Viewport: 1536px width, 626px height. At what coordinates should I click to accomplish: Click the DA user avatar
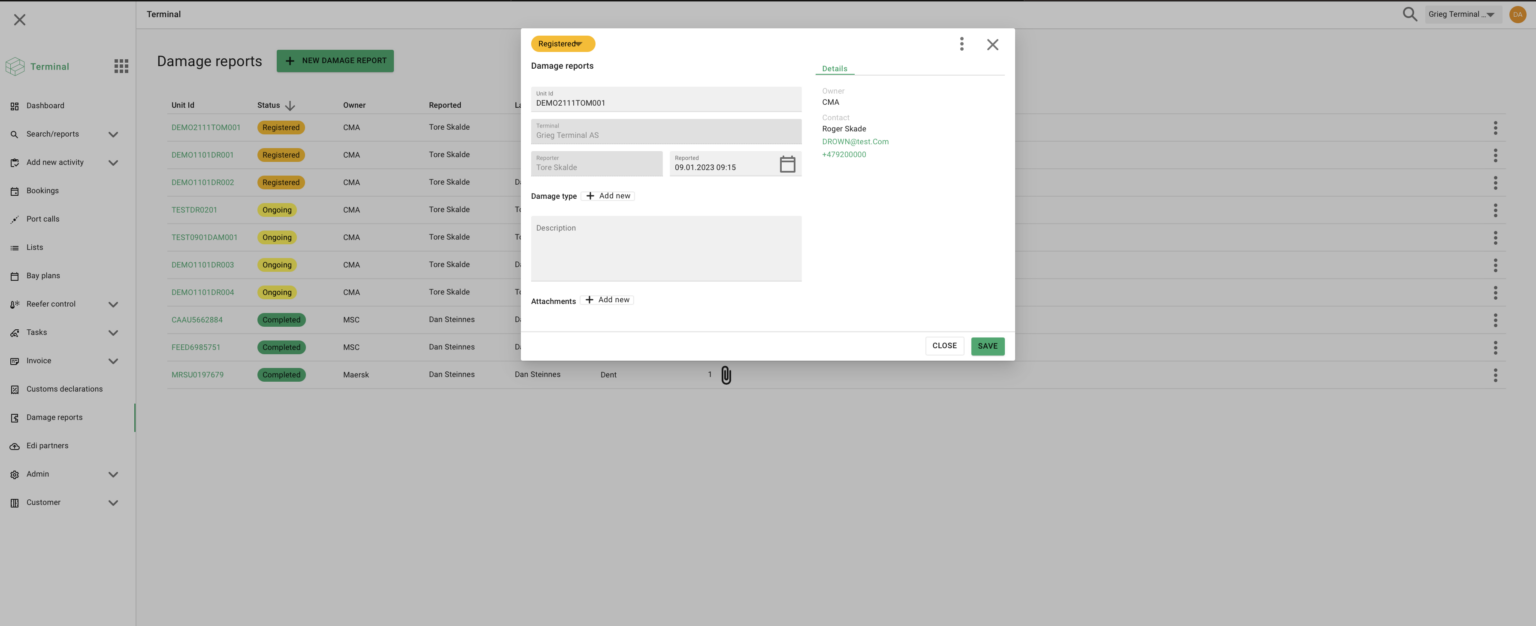click(1518, 14)
